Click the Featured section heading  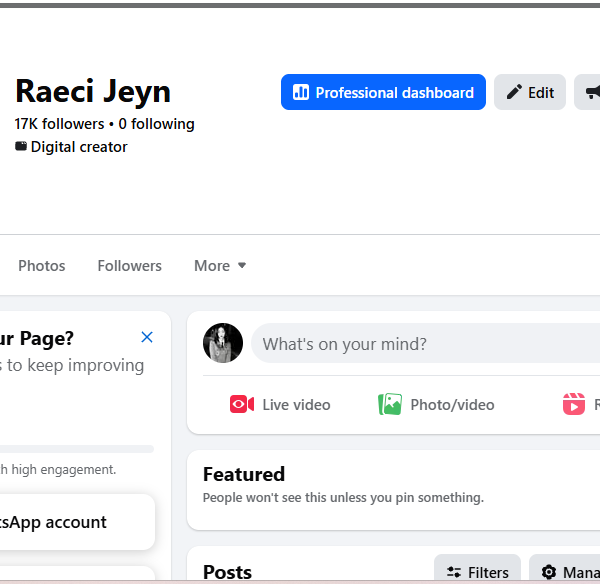tap(244, 474)
